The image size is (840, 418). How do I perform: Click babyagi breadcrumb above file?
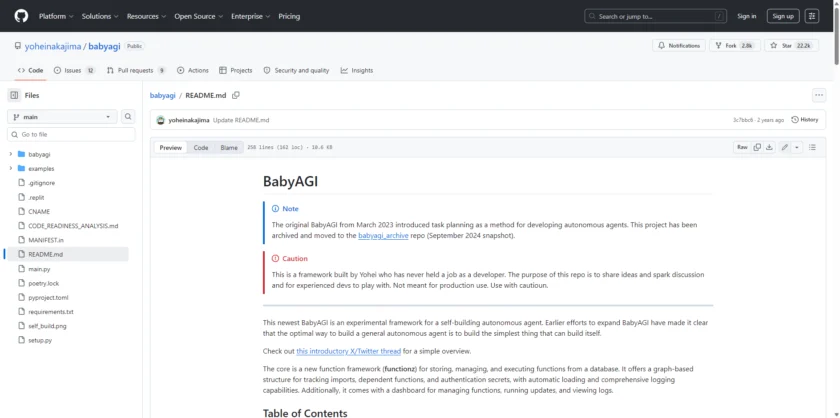point(163,95)
